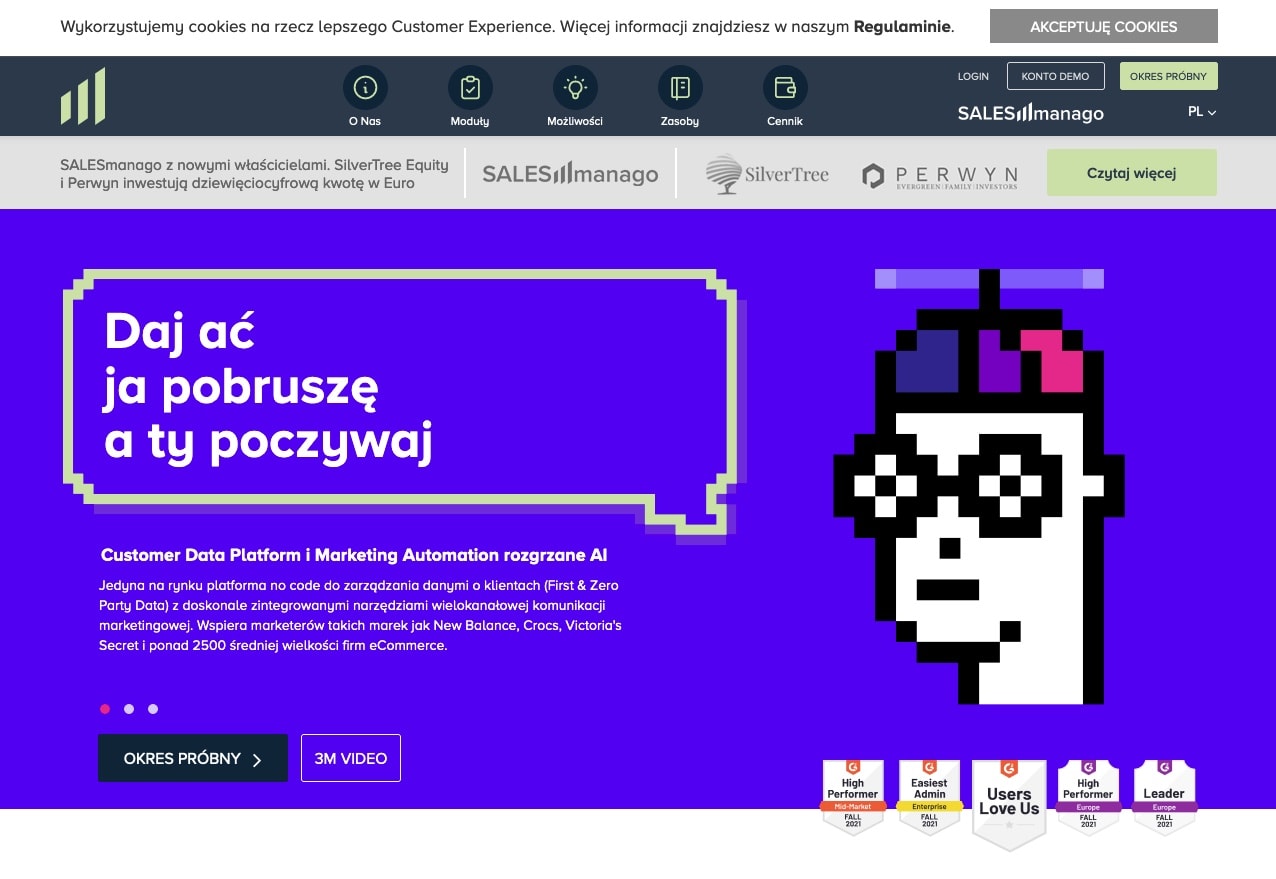Click the grey SALESmanago logo in banner

click(x=570, y=174)
